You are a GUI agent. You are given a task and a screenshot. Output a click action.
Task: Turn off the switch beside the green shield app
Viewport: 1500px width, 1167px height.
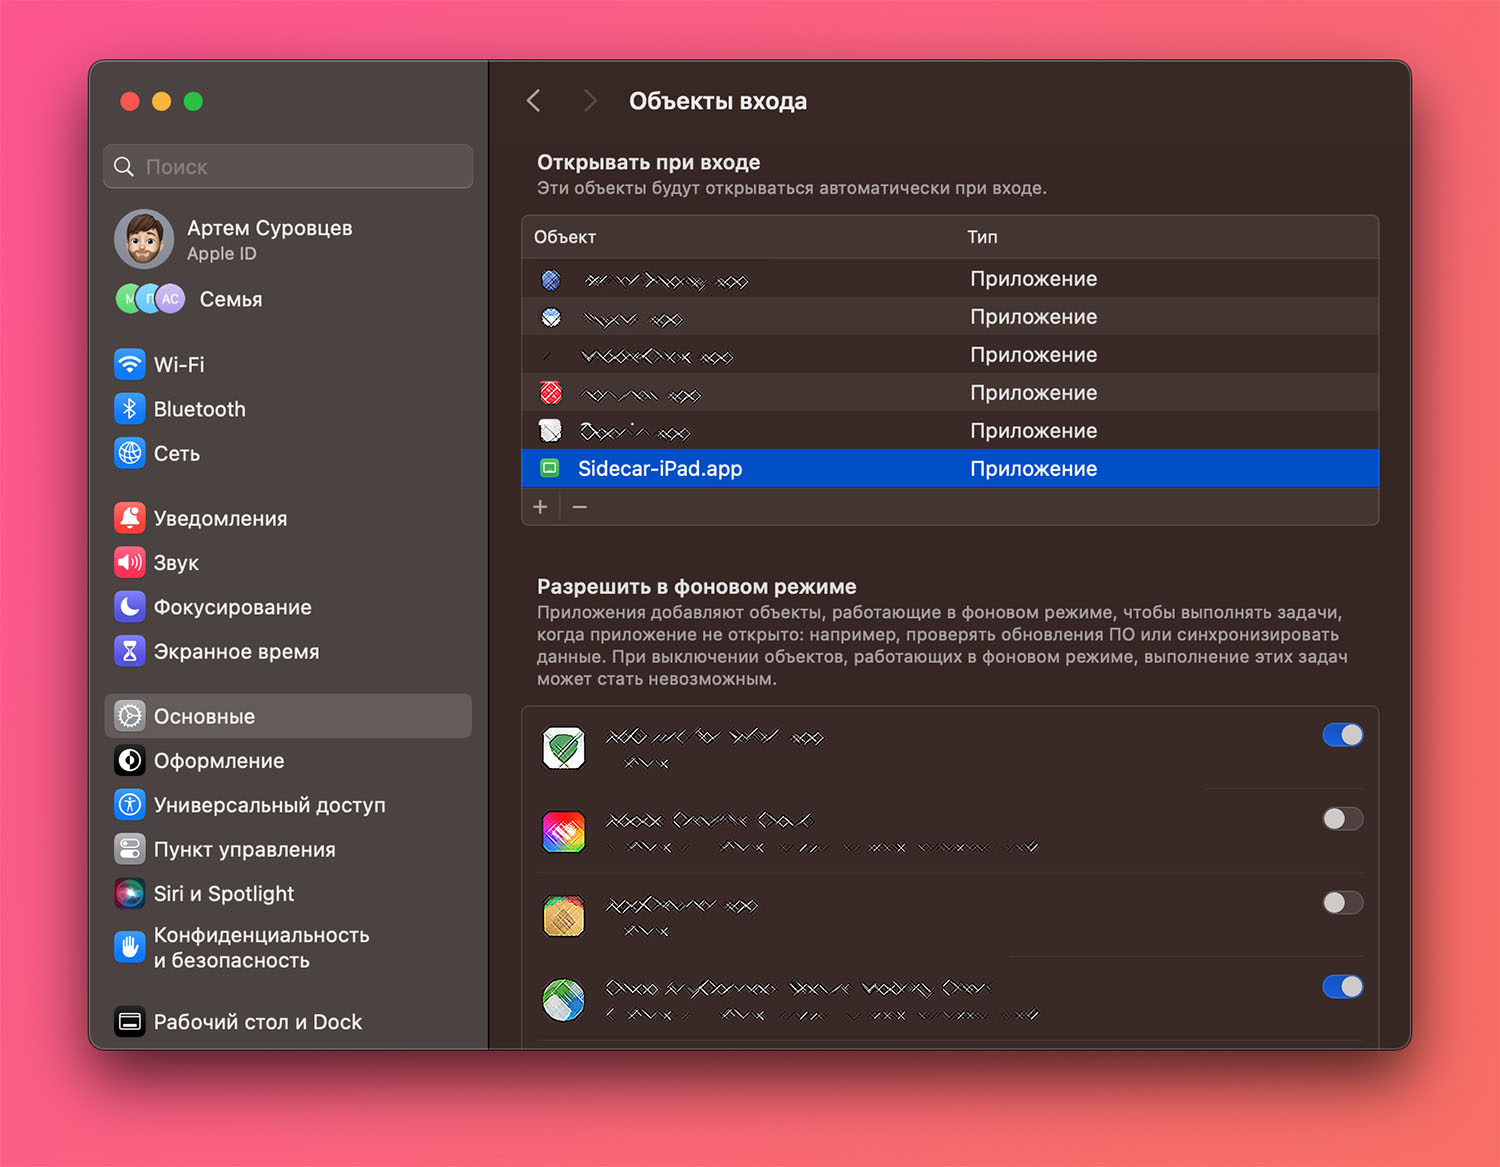click(1343, 735)
